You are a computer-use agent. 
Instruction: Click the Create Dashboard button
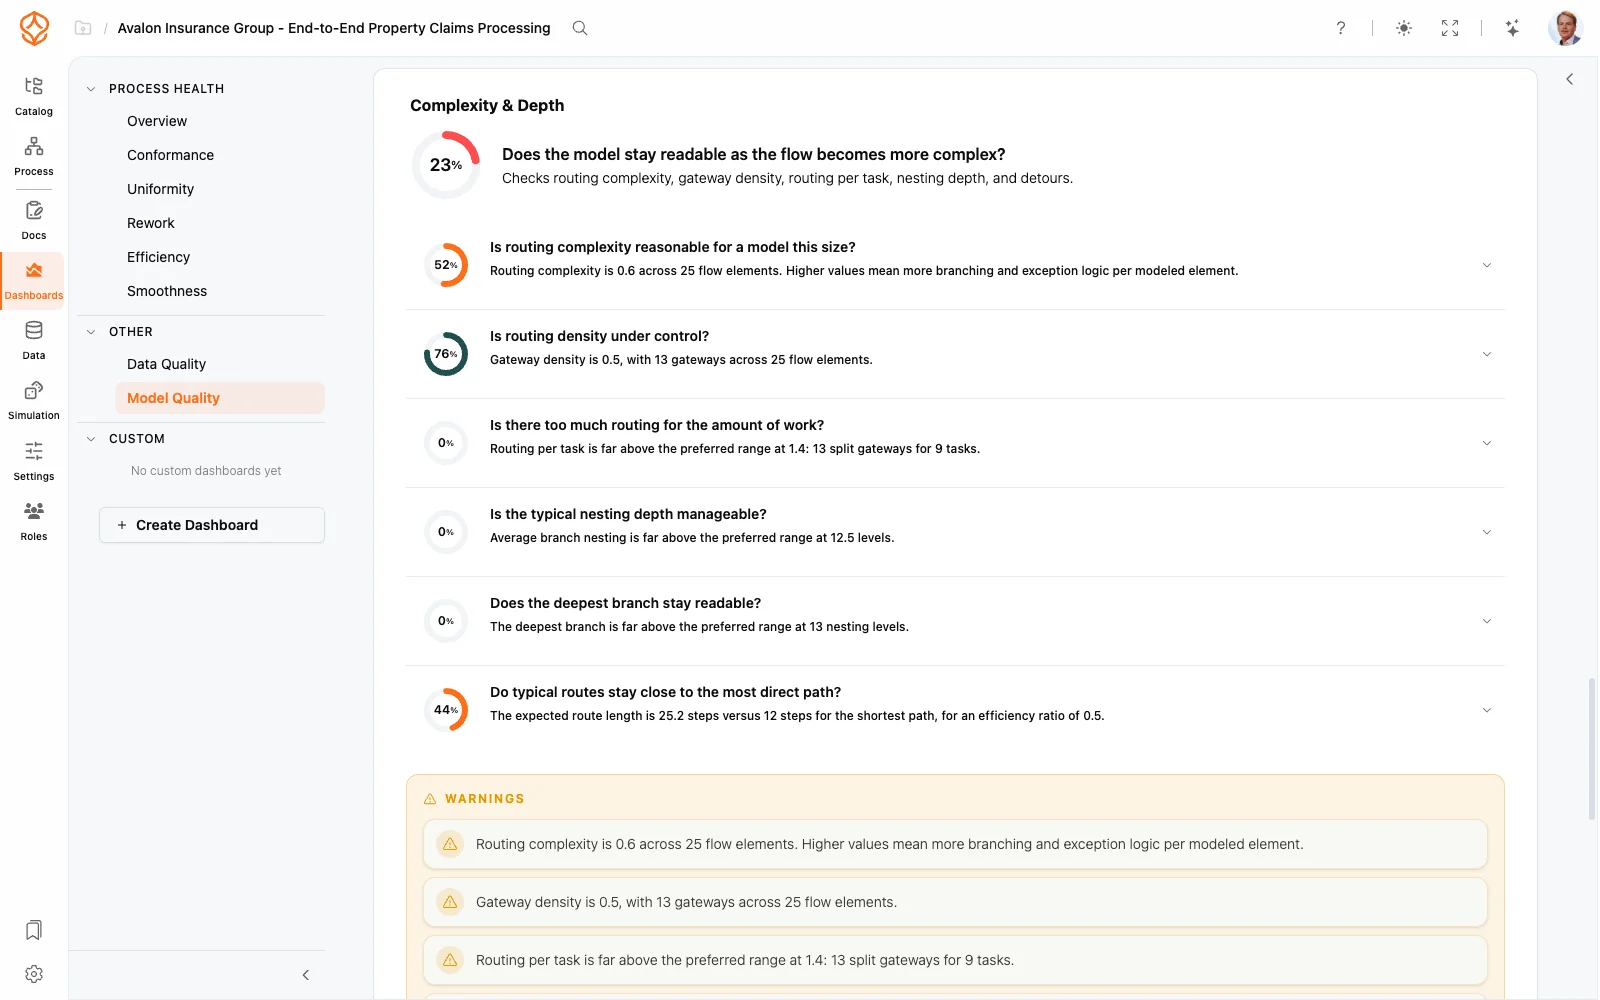[x=212, y=525]
